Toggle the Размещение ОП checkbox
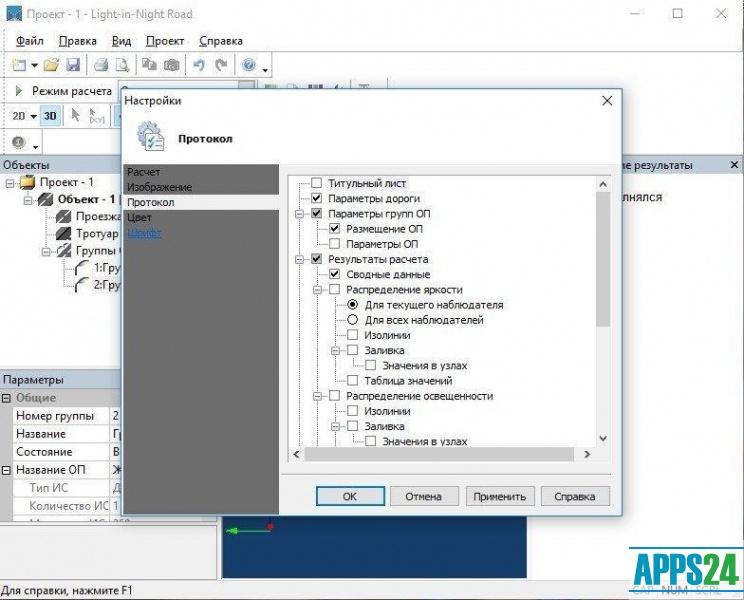Image resolution: width=744 pixels, height=600 pixels. (x=335, y=229)
